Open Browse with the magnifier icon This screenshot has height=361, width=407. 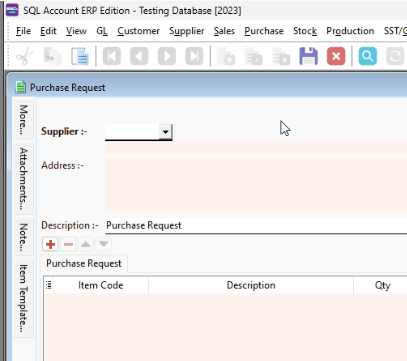pyautogui.click(x=368, y=56)
